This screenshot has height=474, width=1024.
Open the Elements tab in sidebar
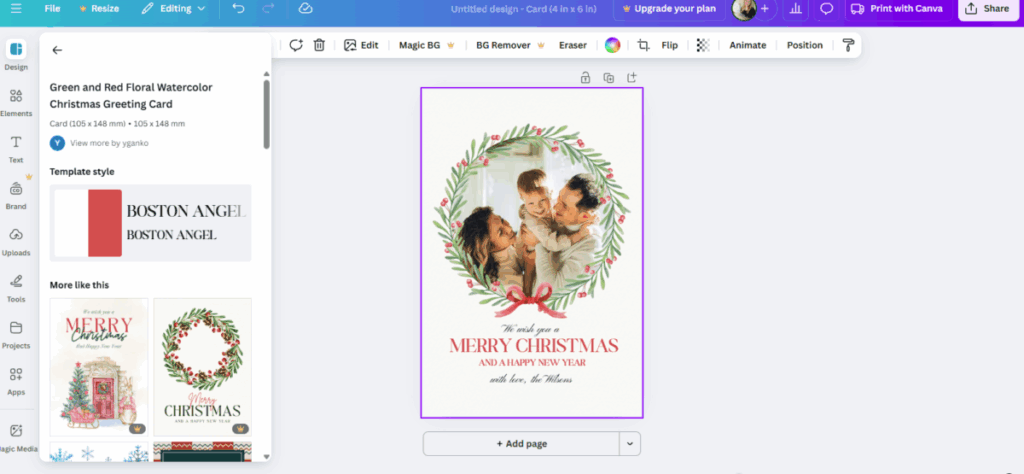[x=16, y=103]
